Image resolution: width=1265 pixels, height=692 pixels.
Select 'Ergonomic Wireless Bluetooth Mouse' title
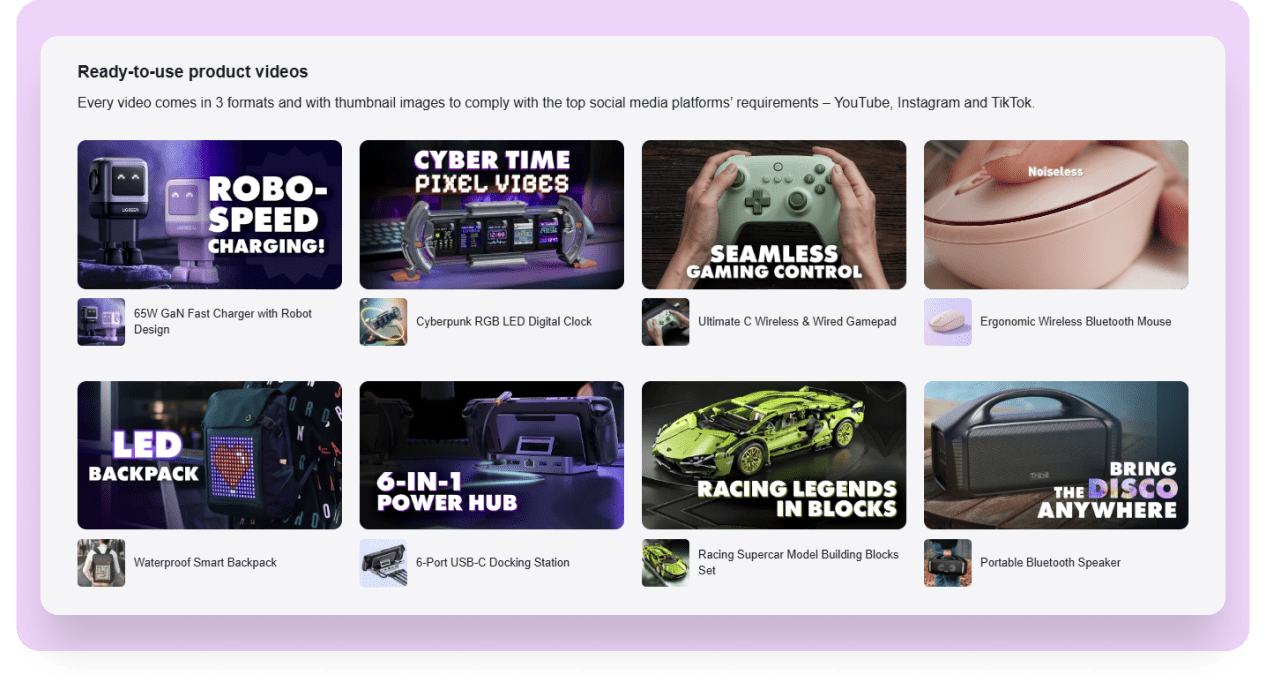(1075, 322)
